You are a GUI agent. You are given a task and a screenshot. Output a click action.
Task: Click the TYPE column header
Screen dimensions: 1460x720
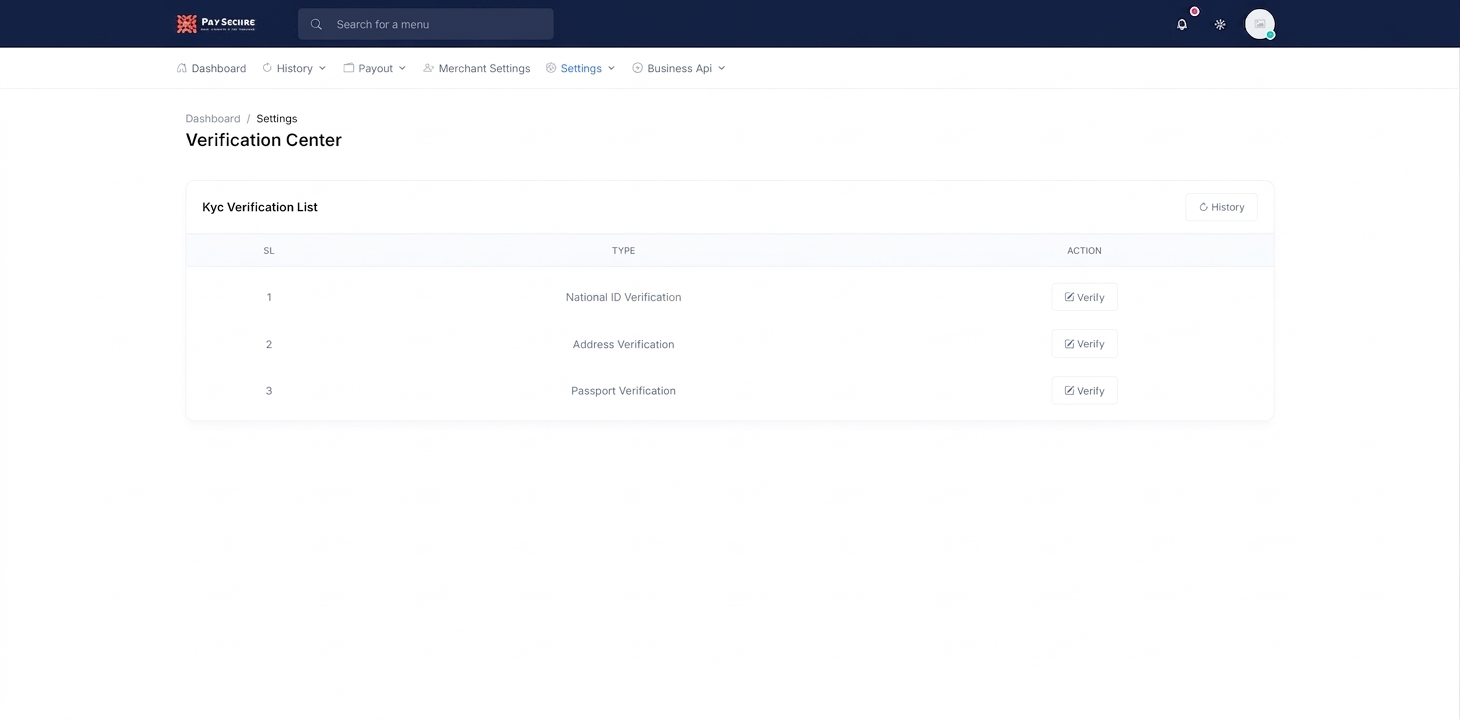coord(624,251)
